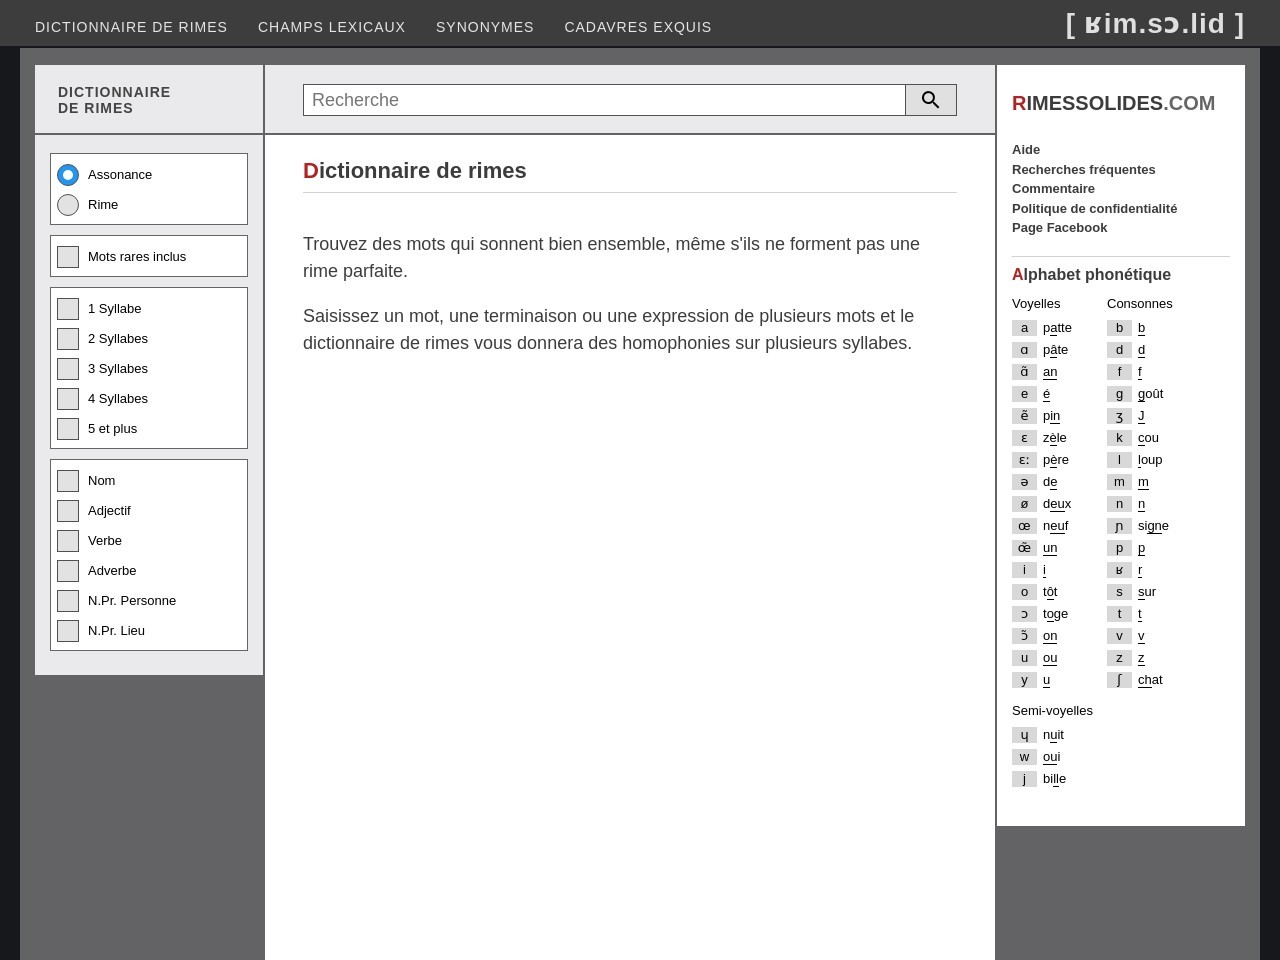Screen dimensions: 1280x960
Task: Insert phonetic vowel 'o' (tôt)
Action: tap(1024, 592)
